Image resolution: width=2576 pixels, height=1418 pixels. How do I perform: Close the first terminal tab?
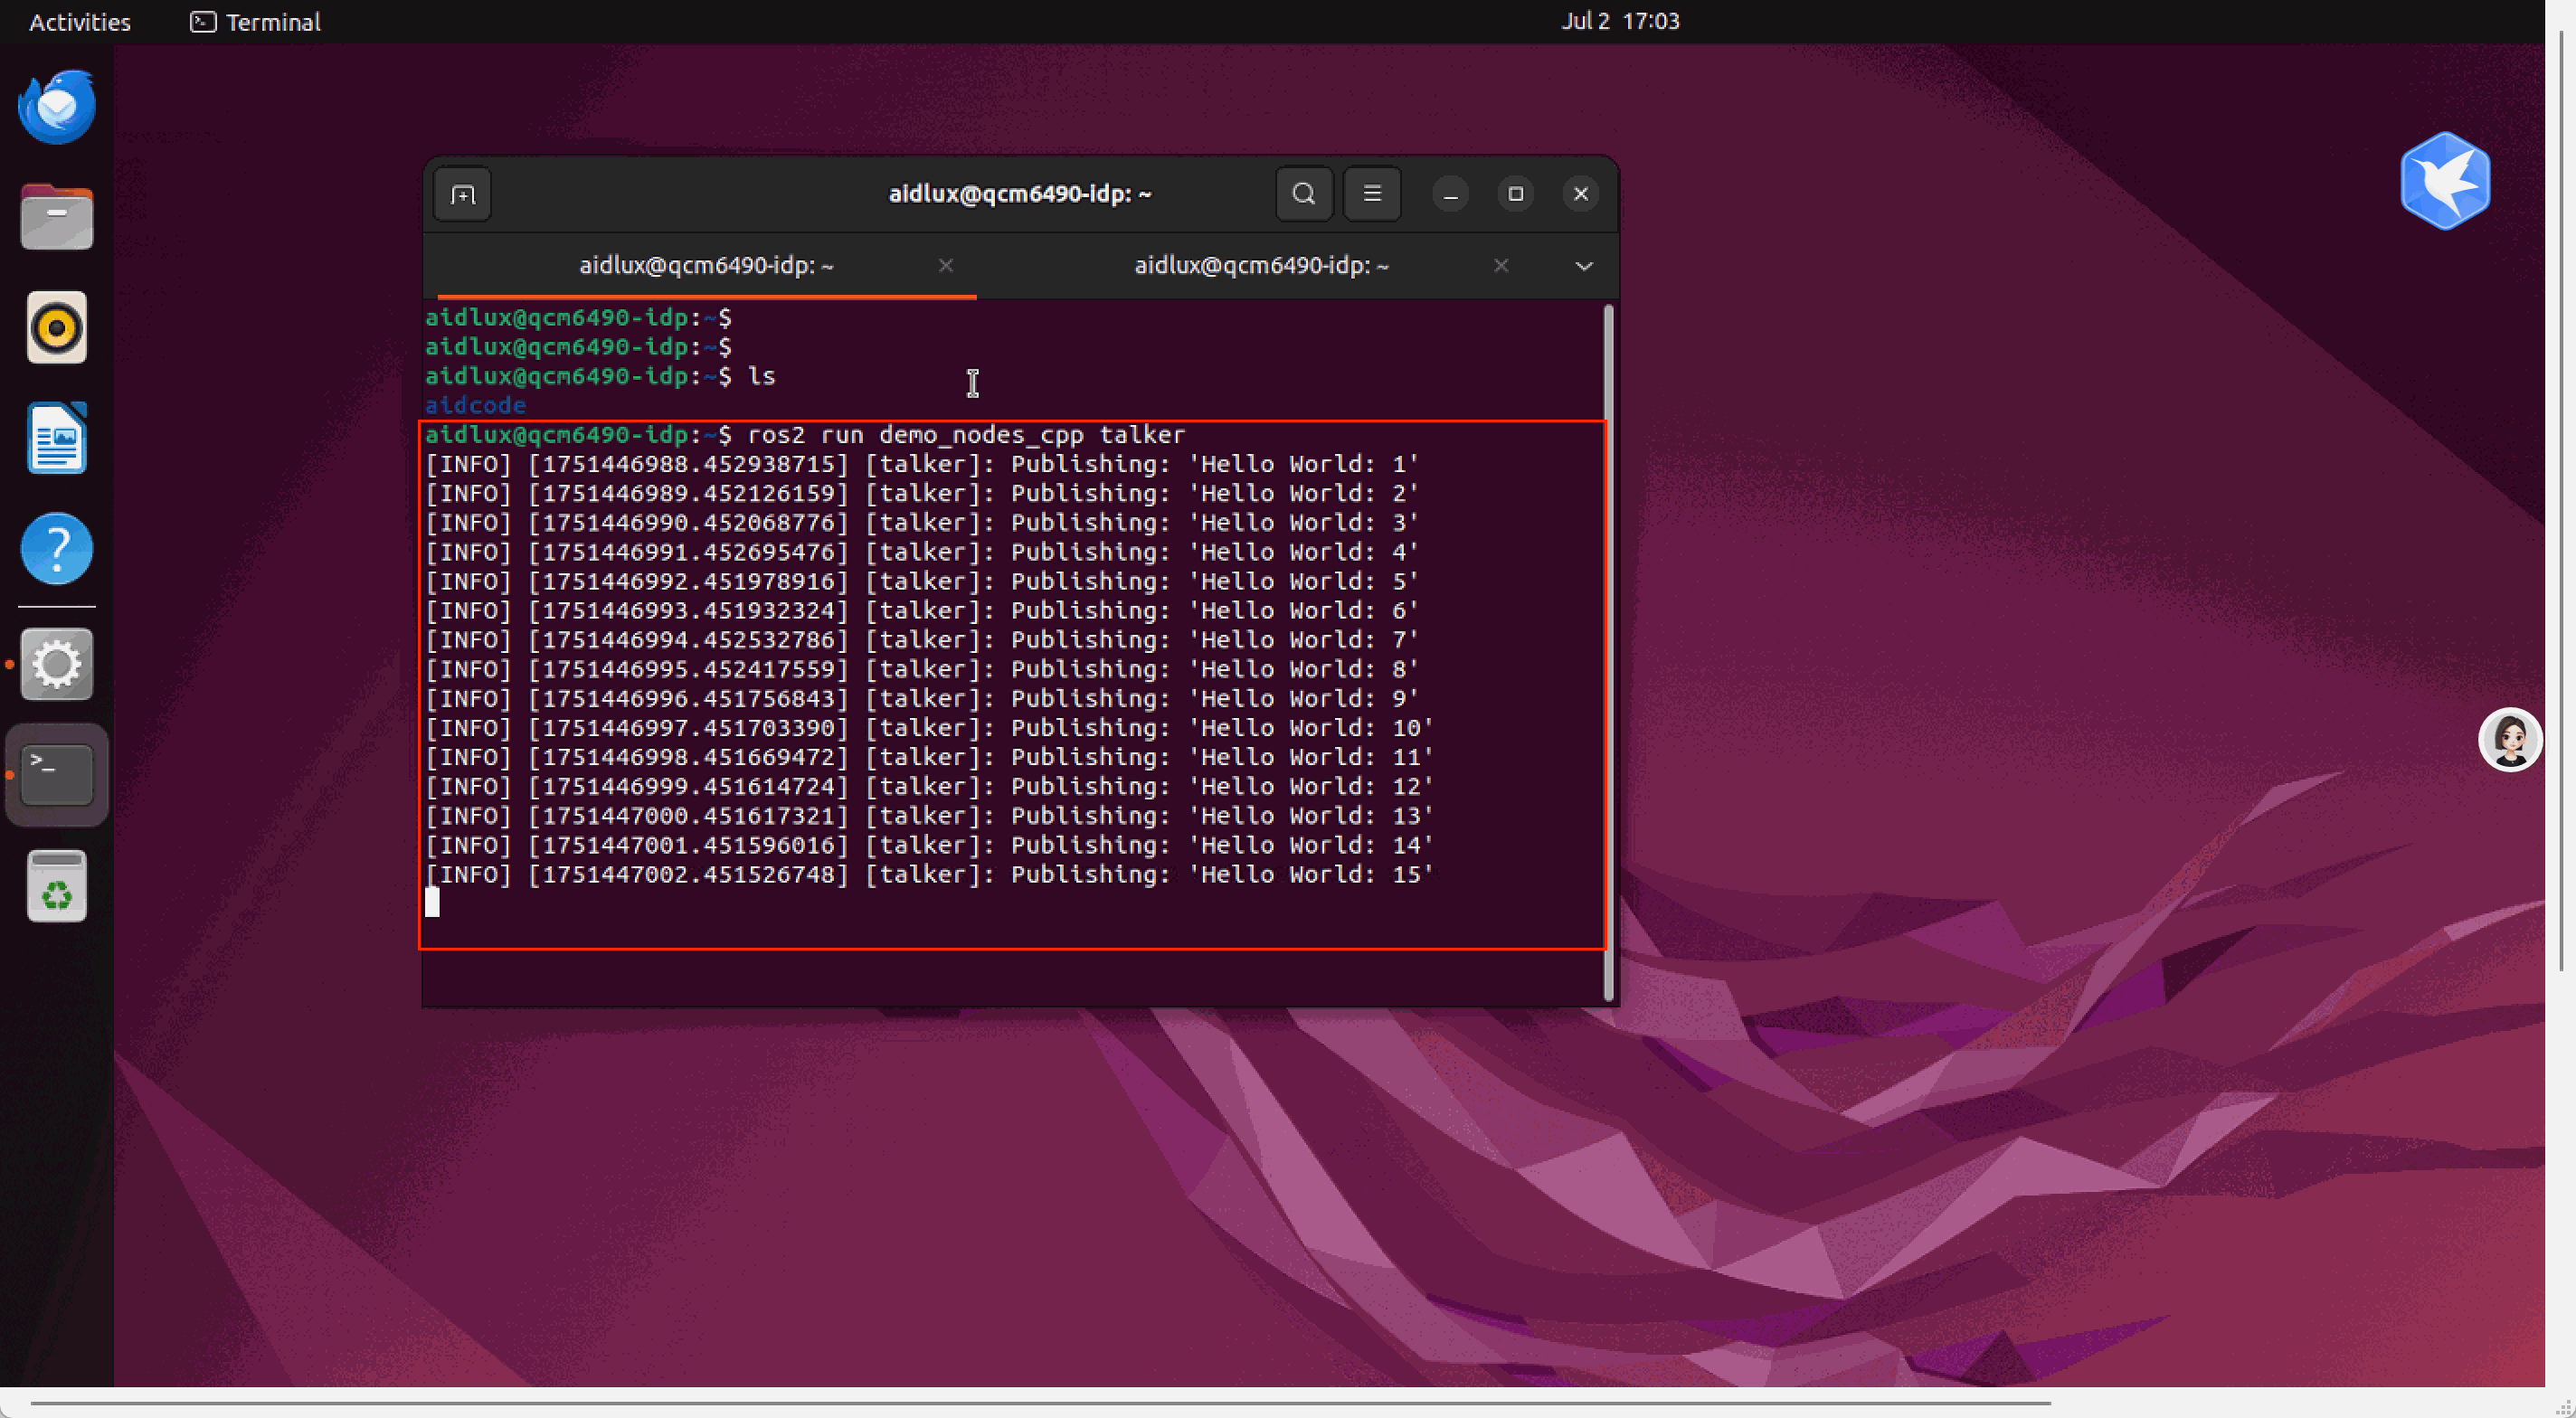[946, 265]
